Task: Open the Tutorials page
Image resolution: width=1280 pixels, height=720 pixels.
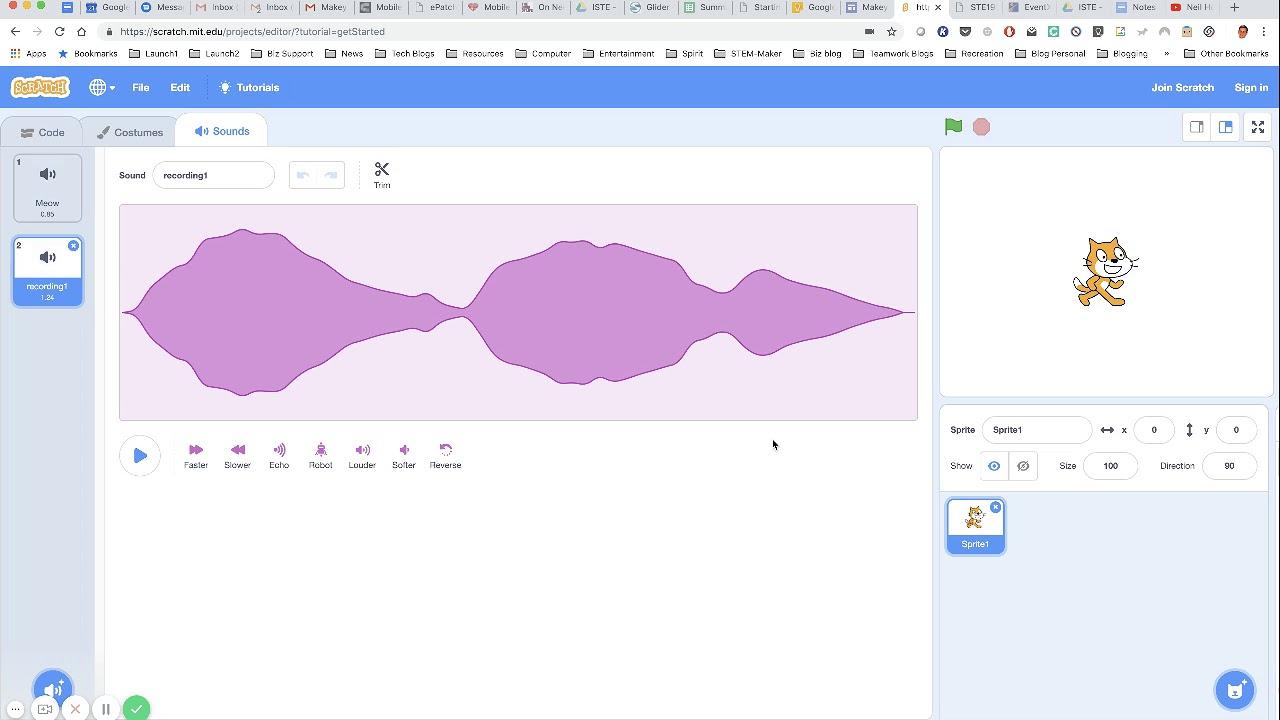Action: coord(248,87)
